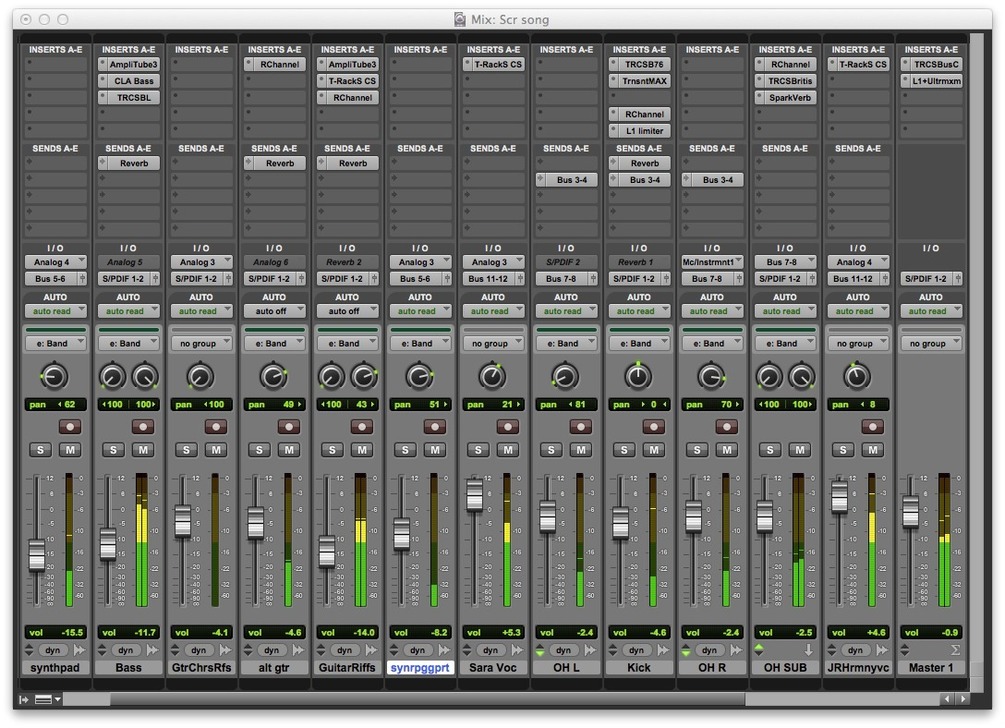Click the left pan knob on Bass
1005x728 pixels.
tap(112, 377)
